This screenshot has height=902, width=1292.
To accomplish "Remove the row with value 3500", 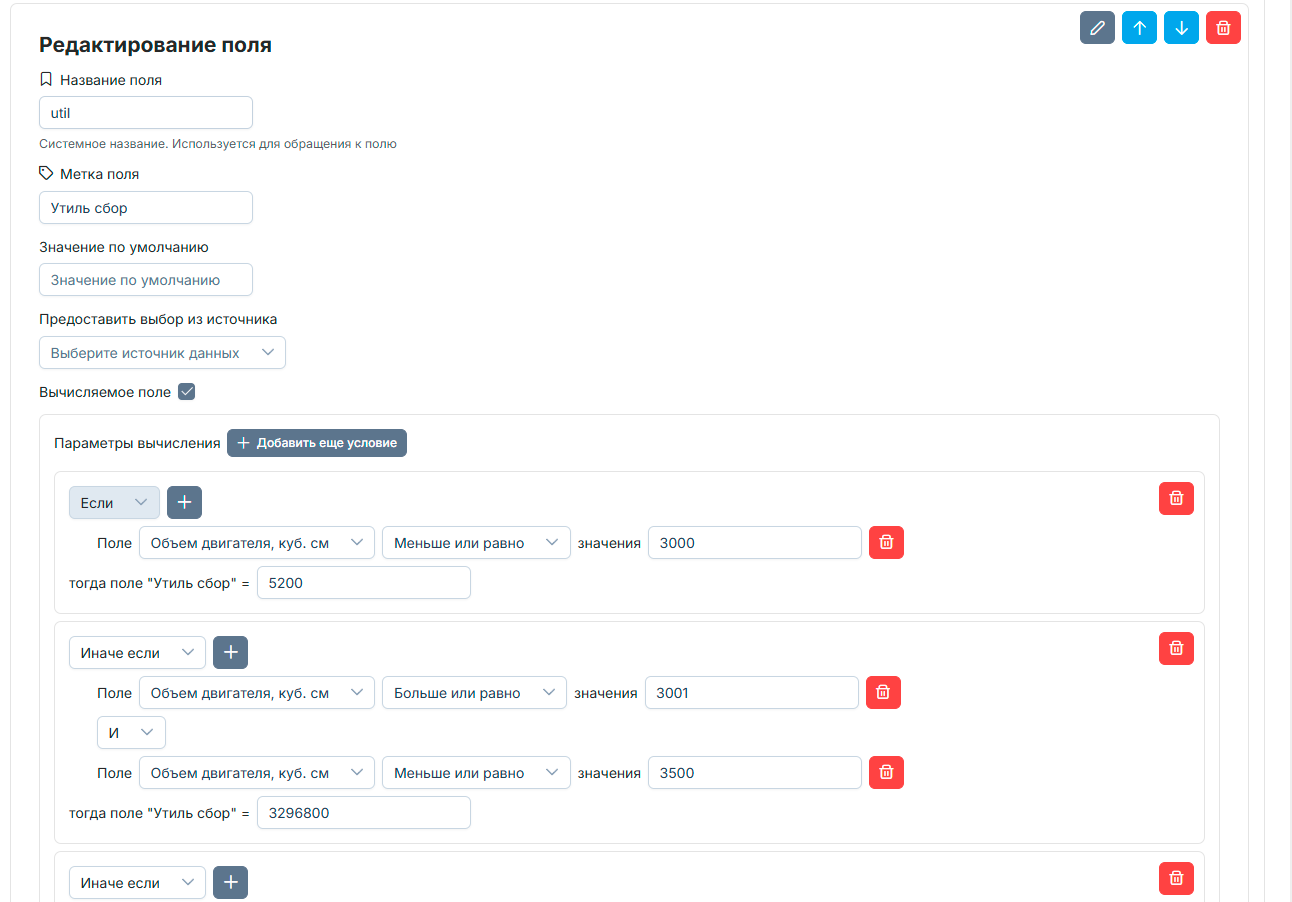I will (x=886, y=773).
